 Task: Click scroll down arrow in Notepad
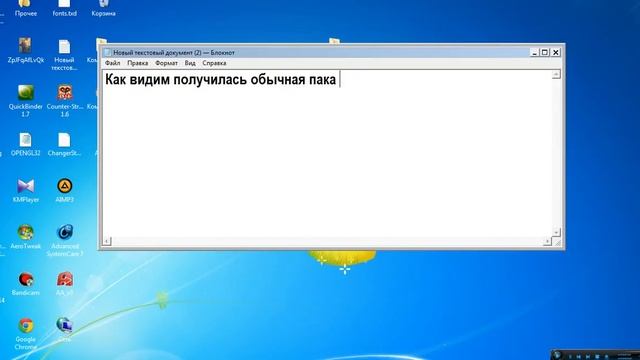556,233
